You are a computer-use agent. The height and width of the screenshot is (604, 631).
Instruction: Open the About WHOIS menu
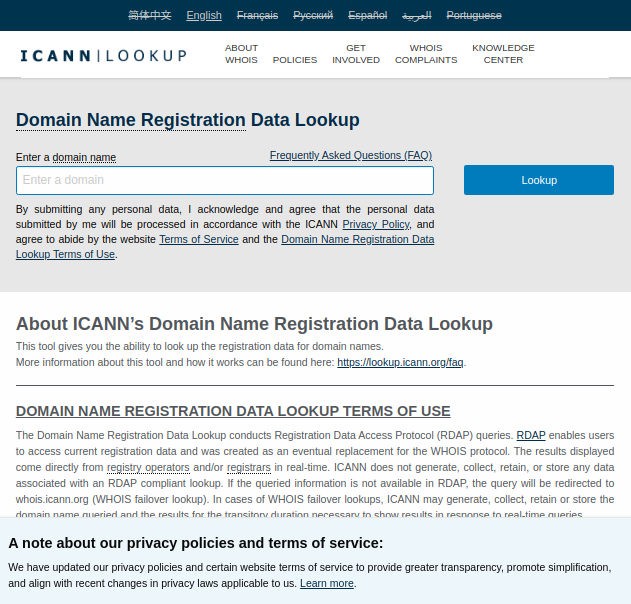[x=241, y=54]
